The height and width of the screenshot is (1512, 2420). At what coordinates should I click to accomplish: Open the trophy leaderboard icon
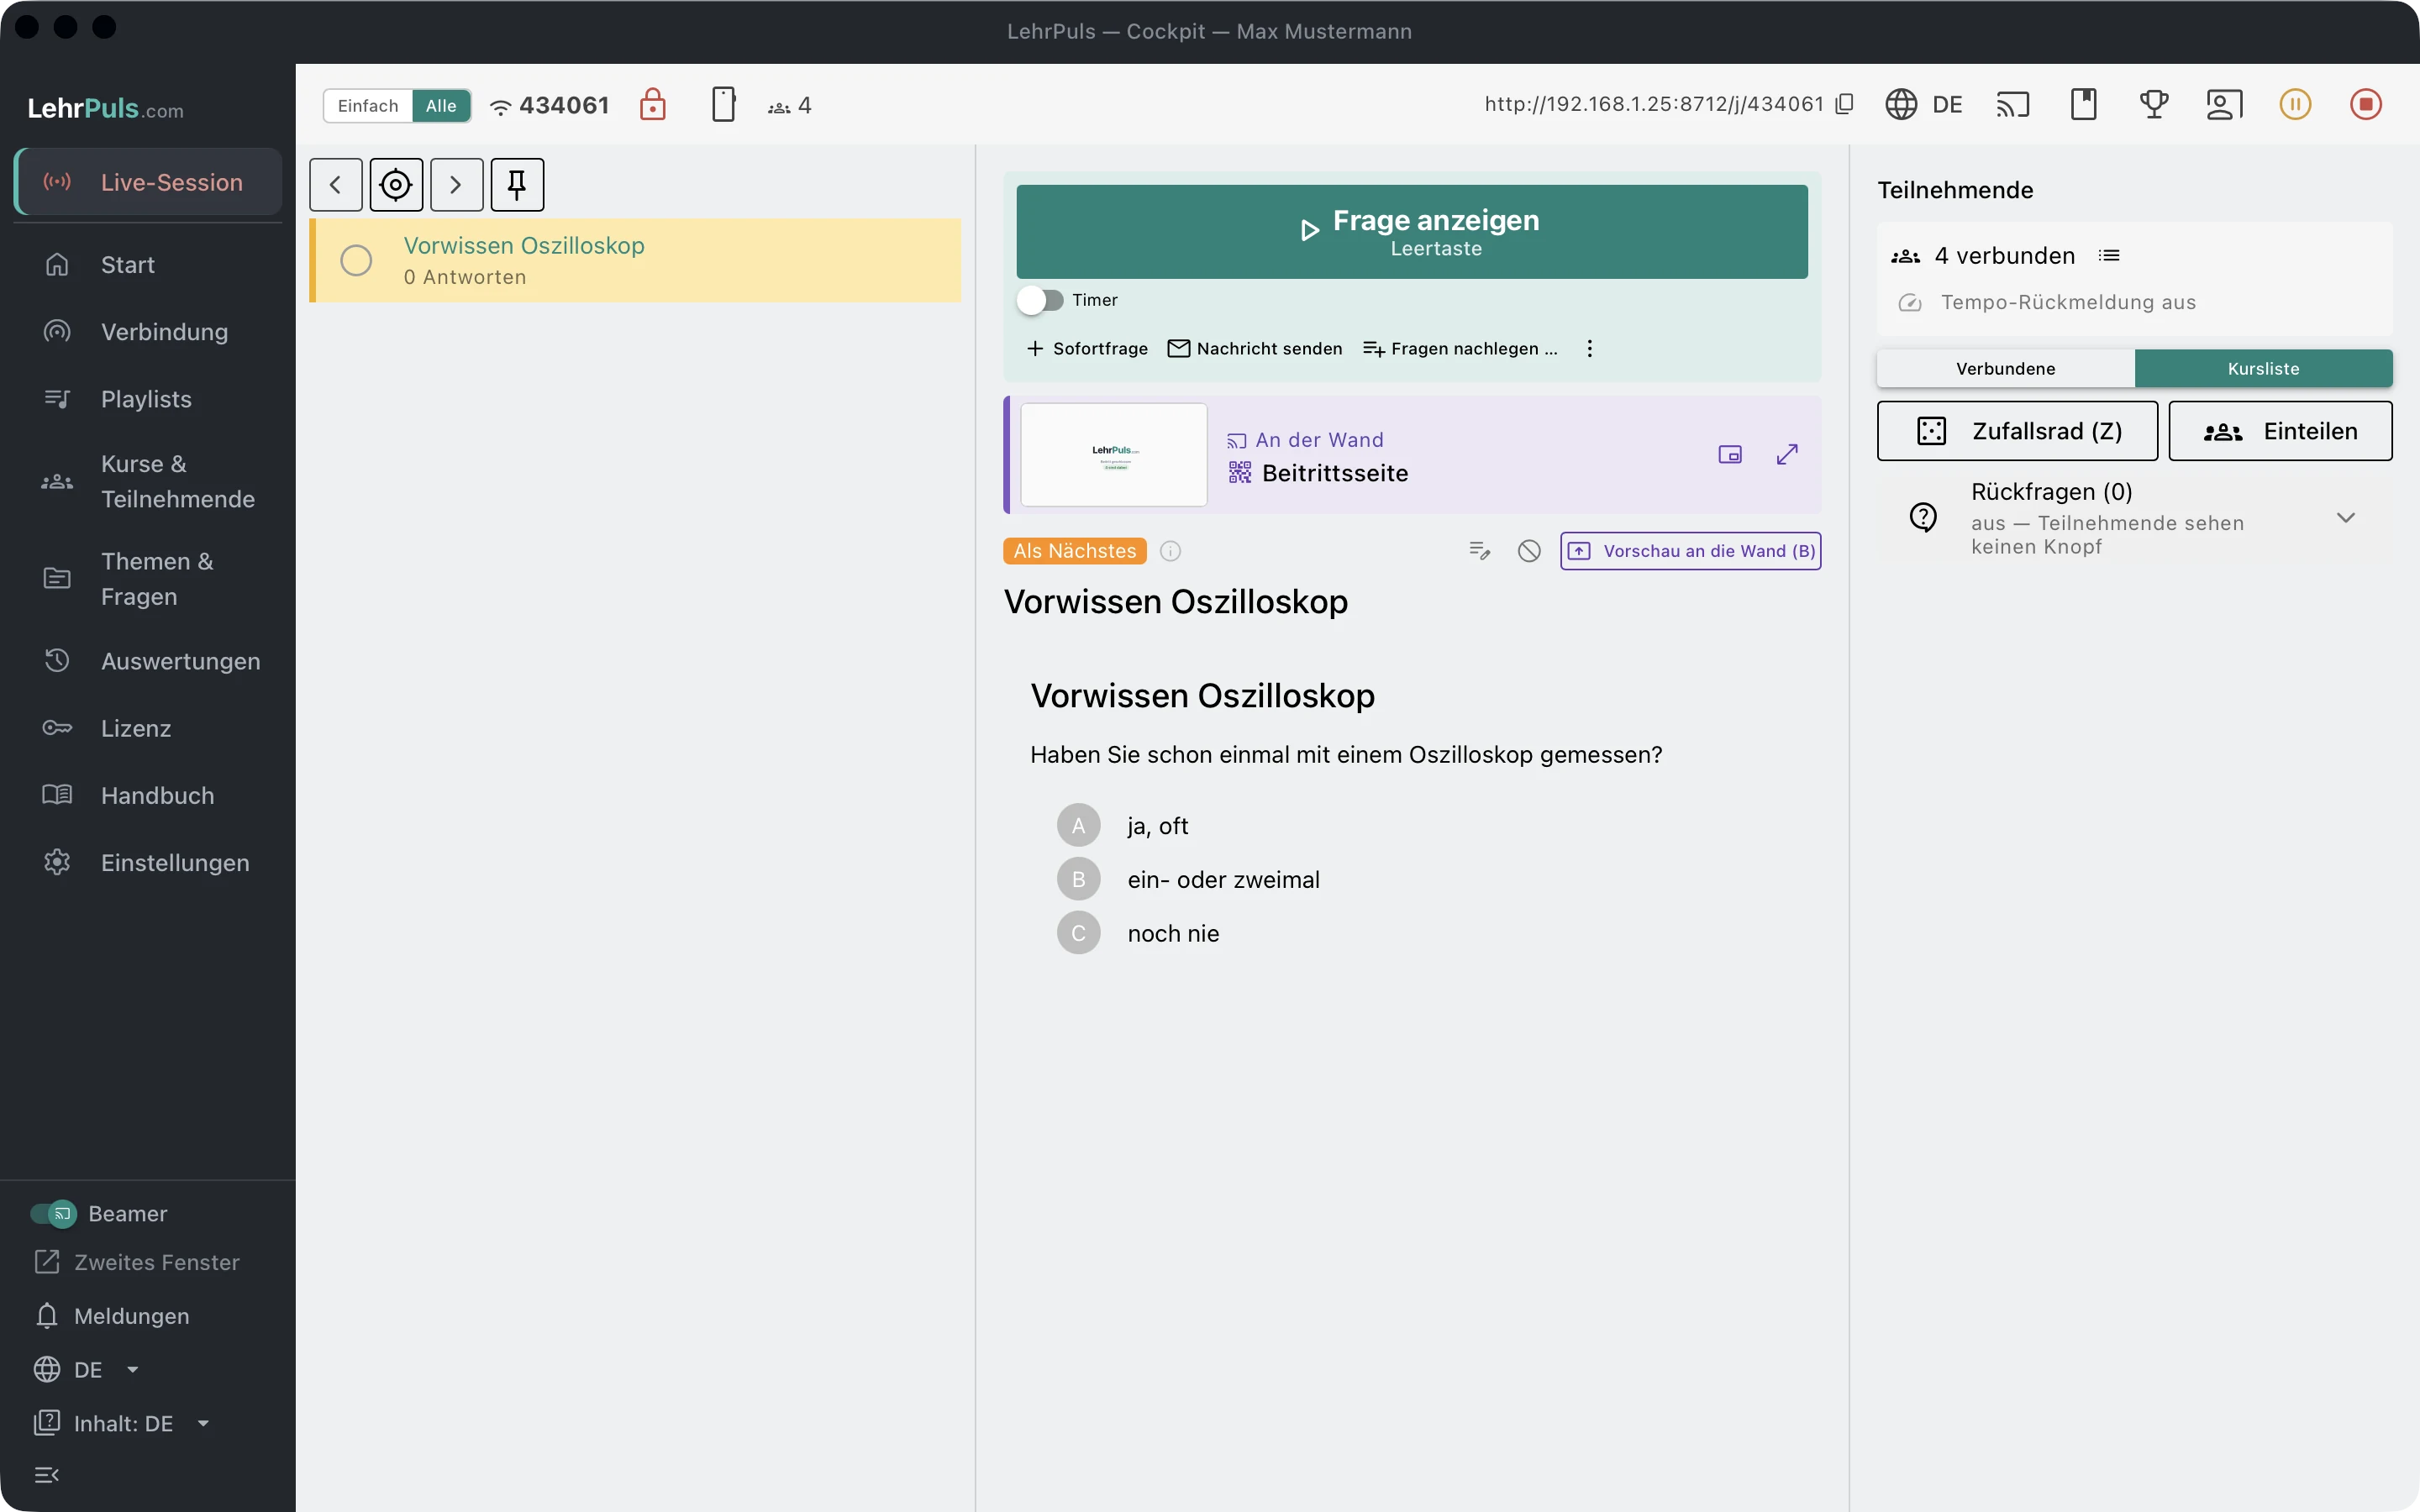tap(2154, 104)
